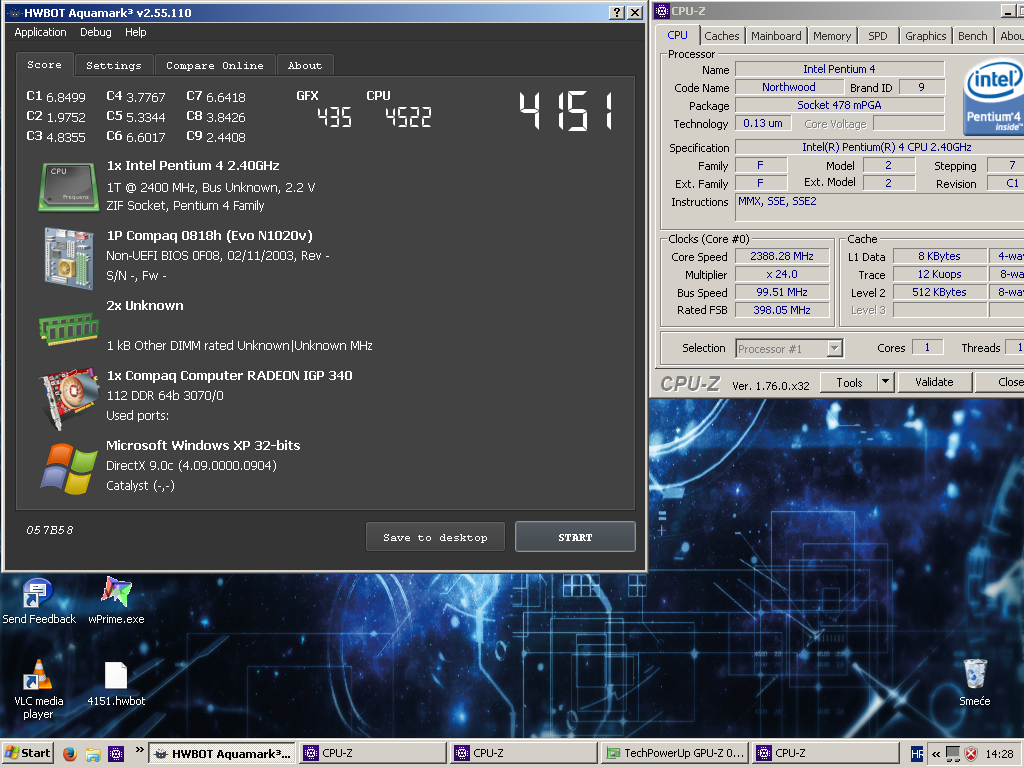
Task: Expand the quick launch chevron
Action: pos(139,750)
